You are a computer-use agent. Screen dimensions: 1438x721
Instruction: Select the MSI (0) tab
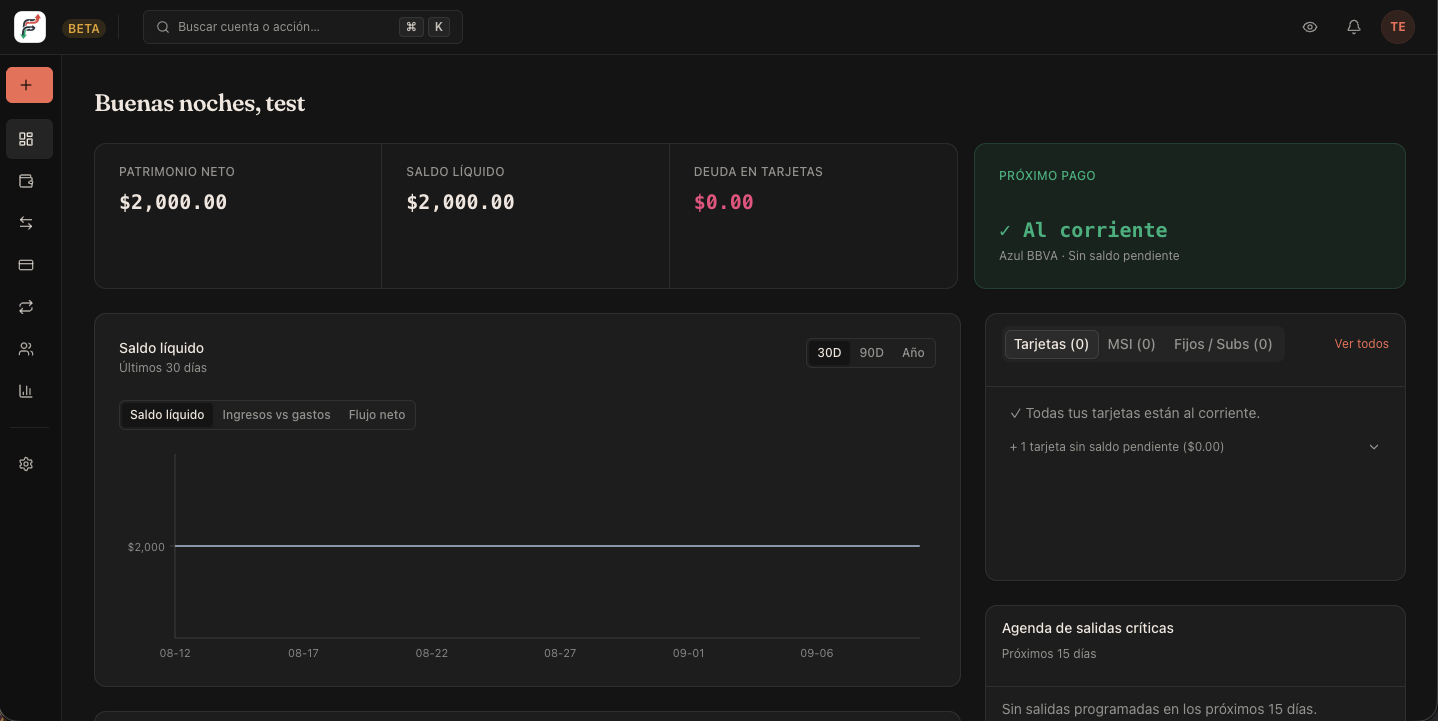(1132, 344)
